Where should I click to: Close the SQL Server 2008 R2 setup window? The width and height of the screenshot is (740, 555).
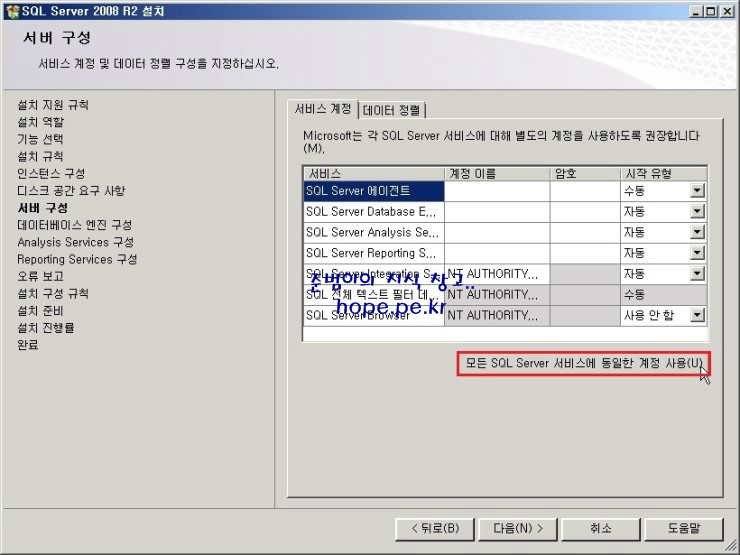tap(727, 11)
